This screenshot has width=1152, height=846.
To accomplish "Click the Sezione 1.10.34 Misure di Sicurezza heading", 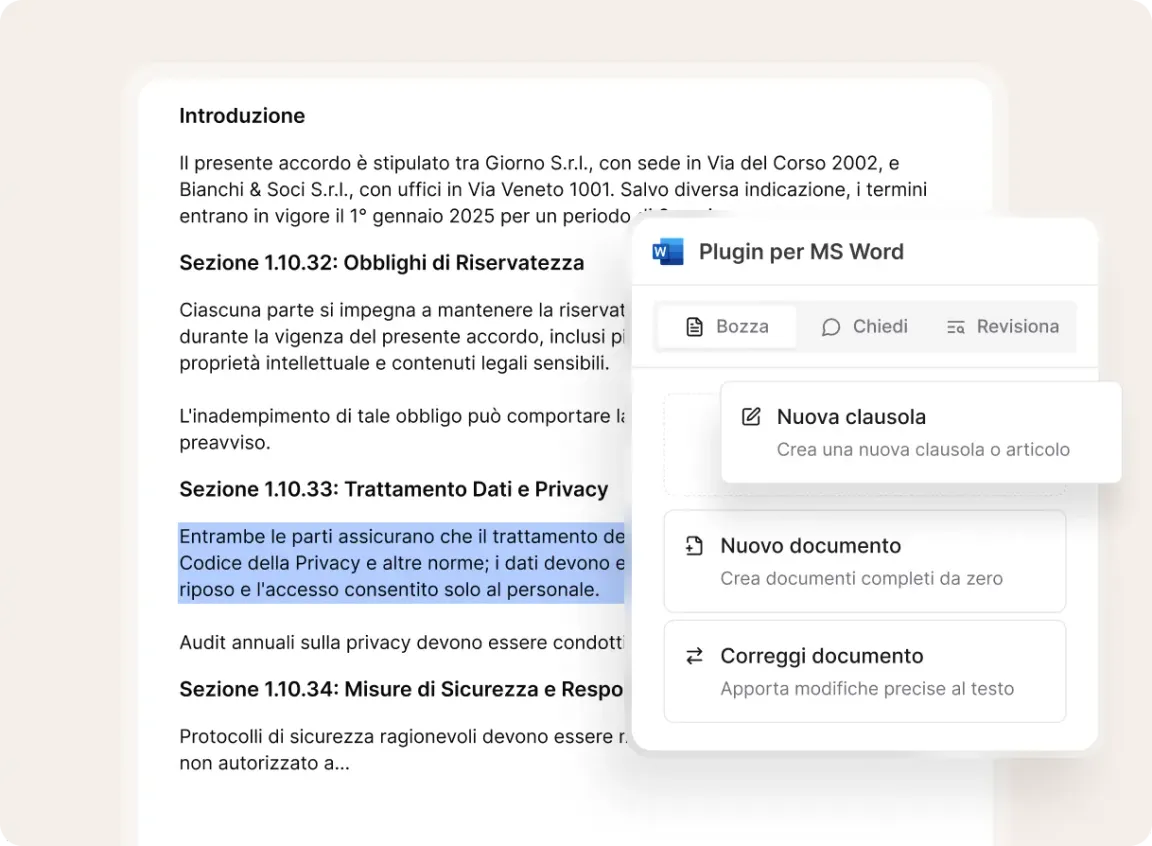I will click(x=400, y=689).
